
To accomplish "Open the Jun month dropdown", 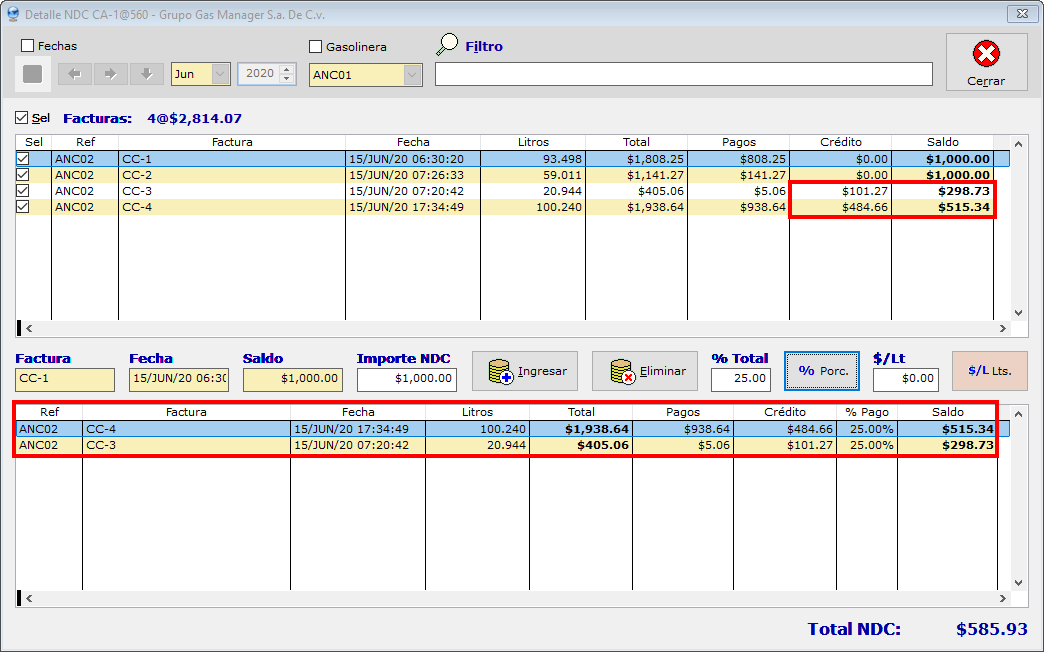I will (220, 74).
